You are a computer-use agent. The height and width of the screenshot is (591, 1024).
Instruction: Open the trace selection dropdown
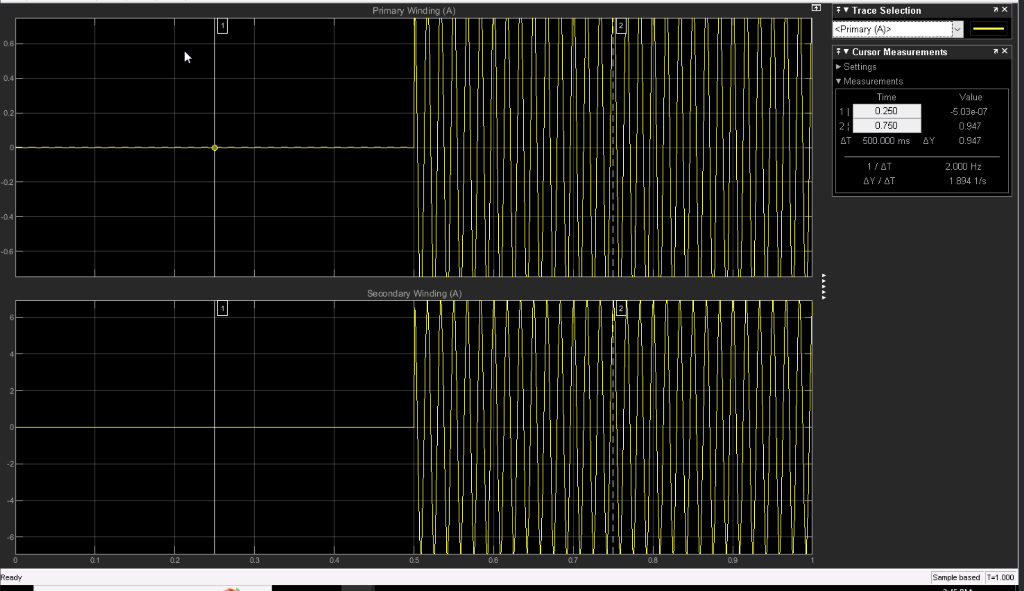tap(956, 28)
